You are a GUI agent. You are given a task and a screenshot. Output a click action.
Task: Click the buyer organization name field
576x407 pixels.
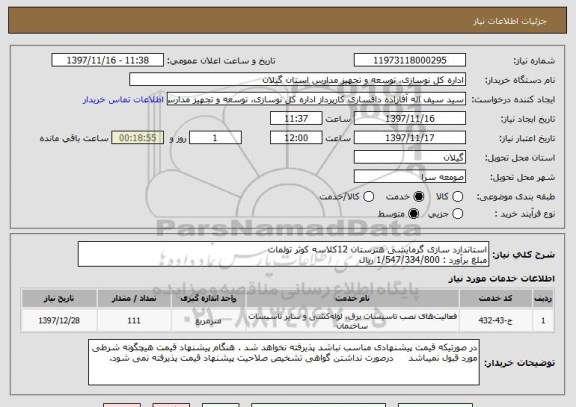pos(298,80)
